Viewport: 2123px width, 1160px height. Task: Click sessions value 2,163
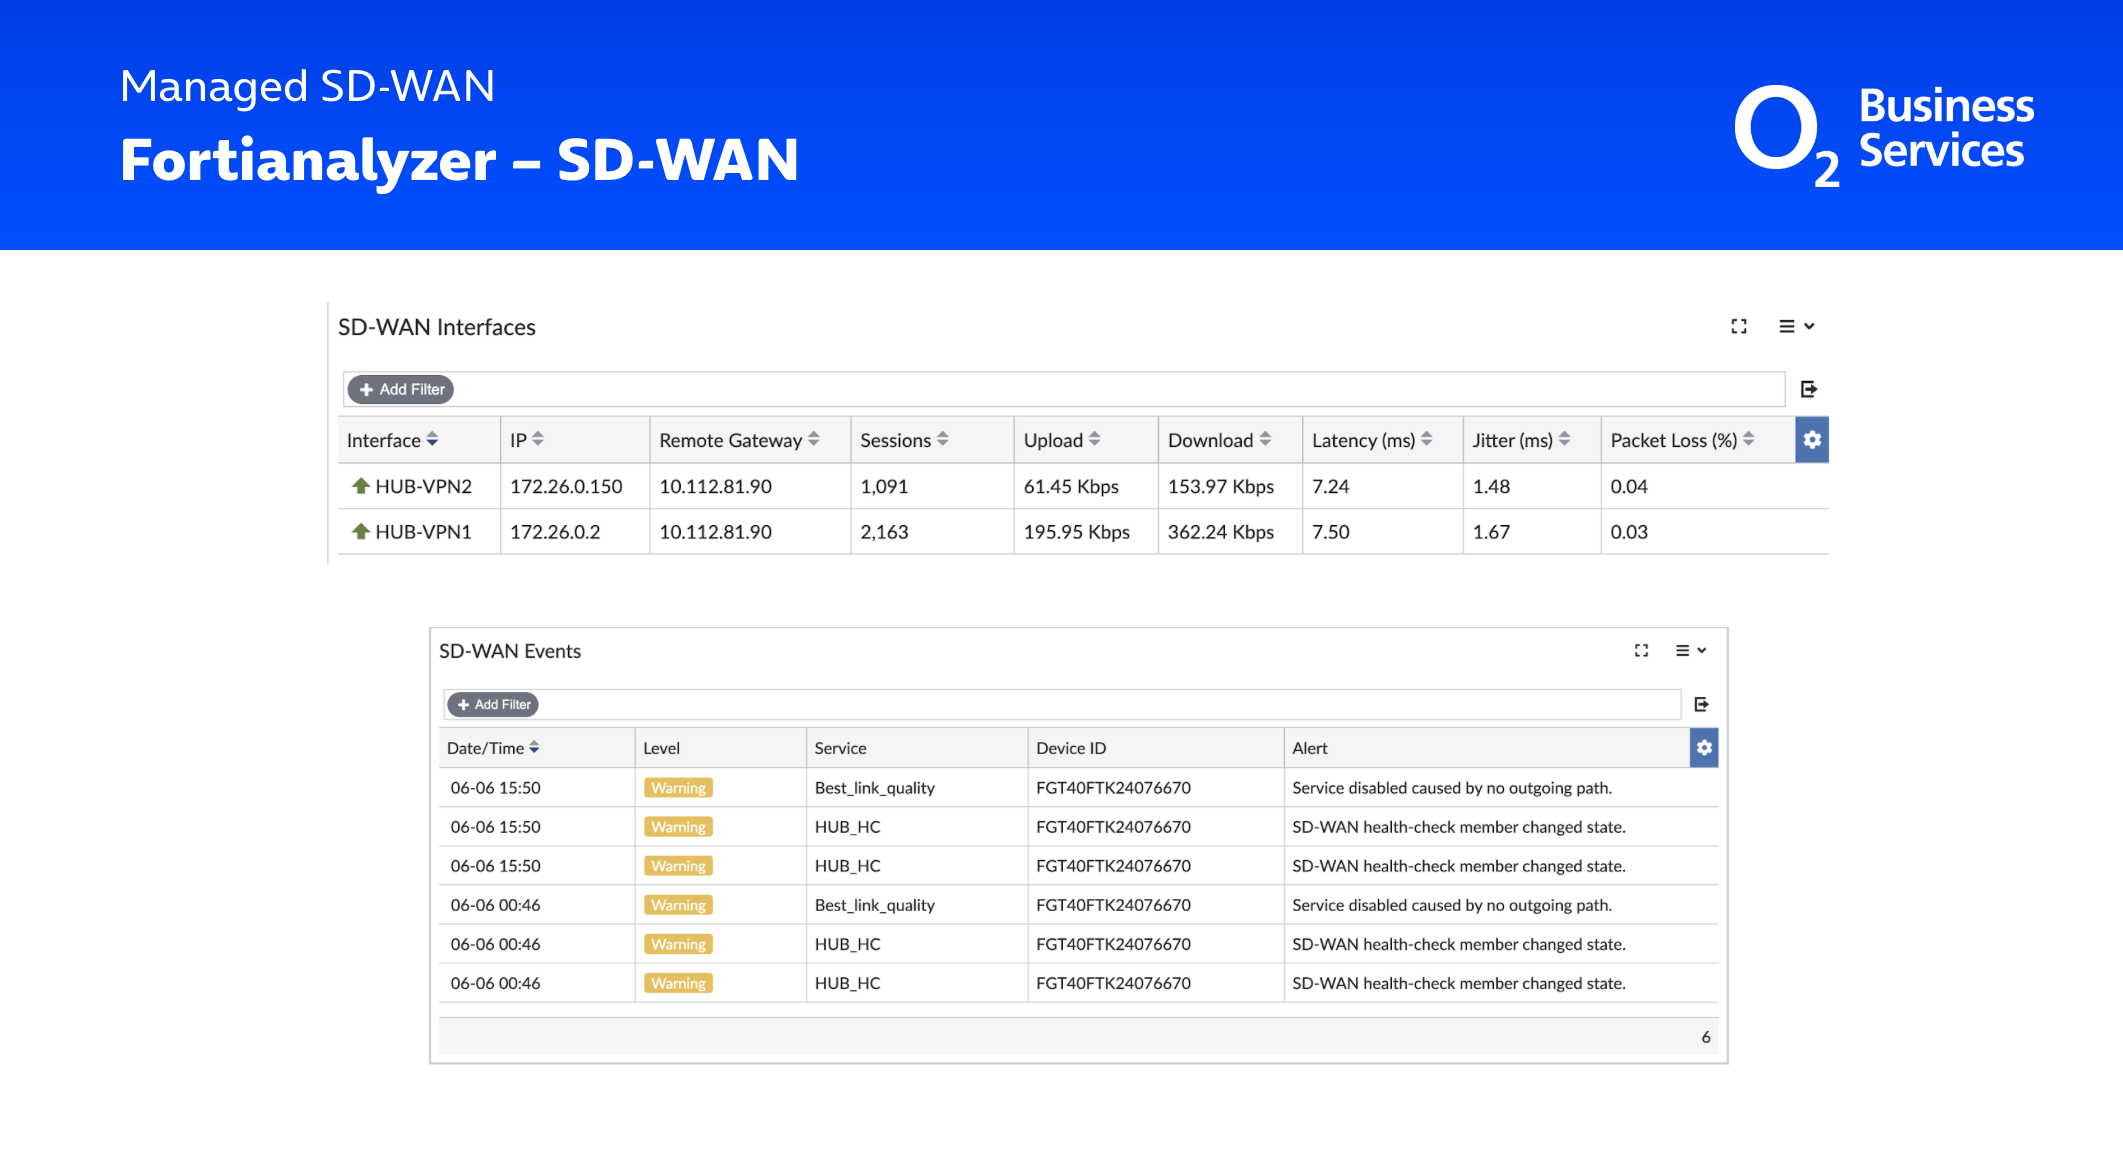tap(884, 532)
